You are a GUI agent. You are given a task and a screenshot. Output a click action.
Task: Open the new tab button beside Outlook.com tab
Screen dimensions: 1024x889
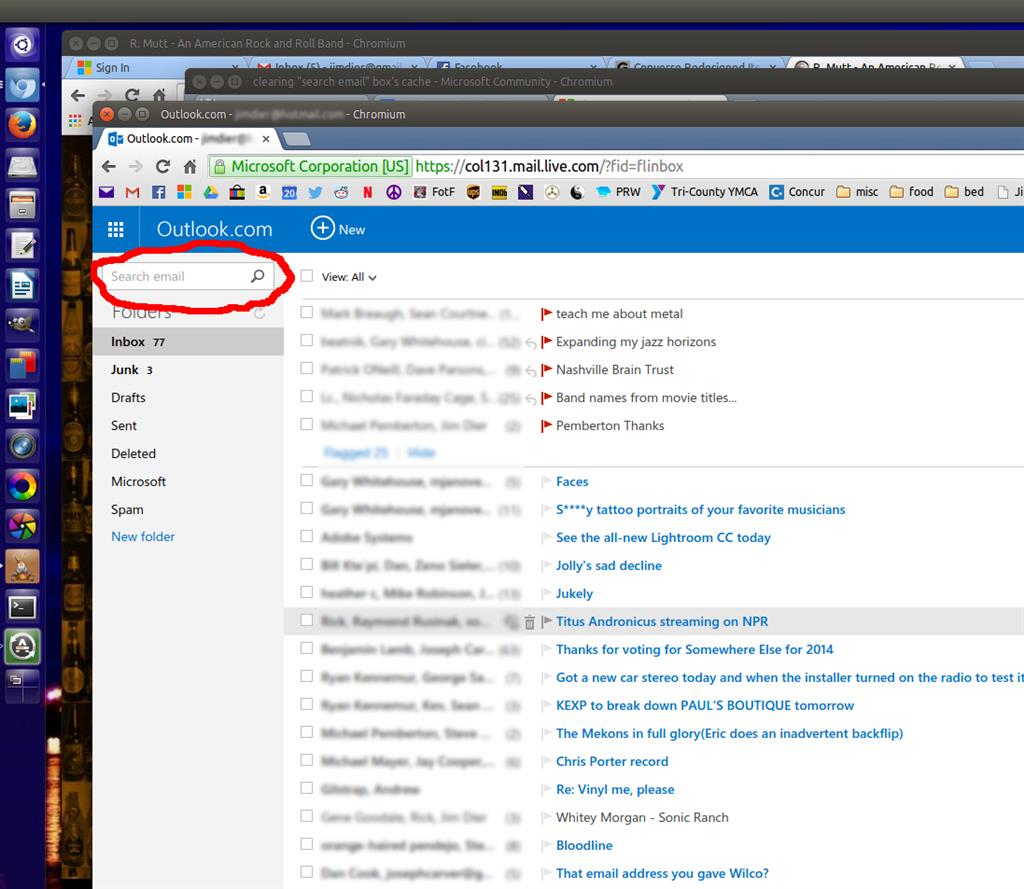point(296,139)
